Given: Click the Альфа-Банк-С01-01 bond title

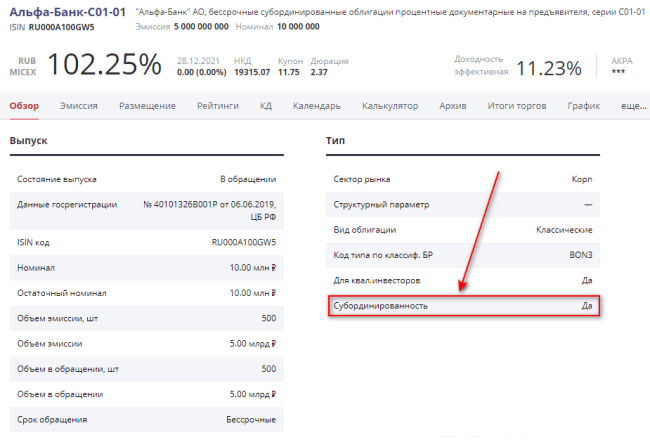Looking at the screenshot, I should 68,10.
